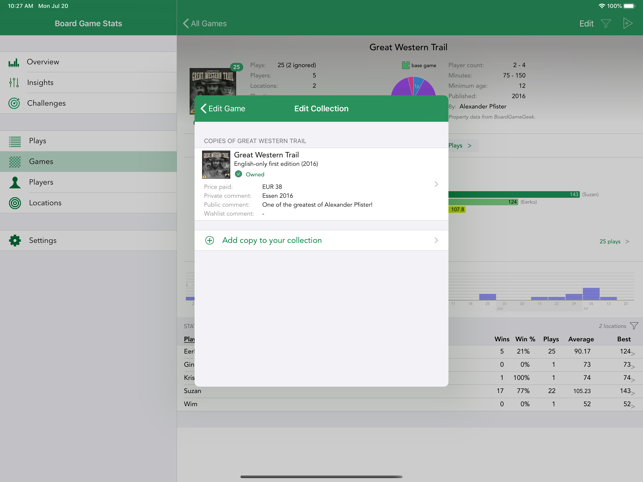The image size is (643, 482).
Task: Click the price paid value EUR 38
Action: tap(272, 187)
